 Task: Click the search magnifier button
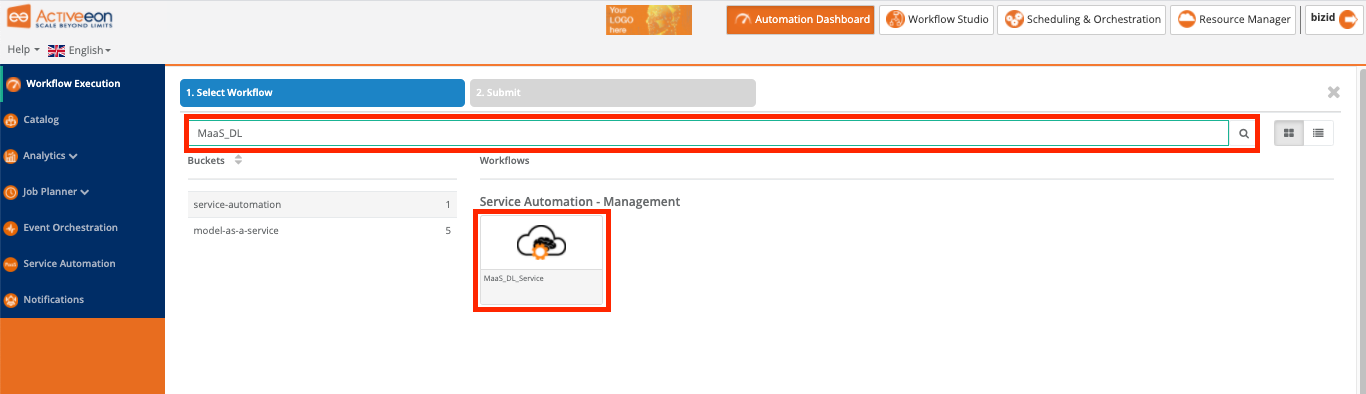pyautogui.click(x=1244, y=133)
